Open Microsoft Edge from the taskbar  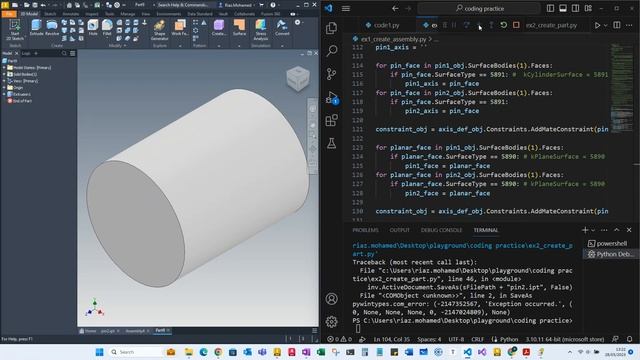point(203,352)
